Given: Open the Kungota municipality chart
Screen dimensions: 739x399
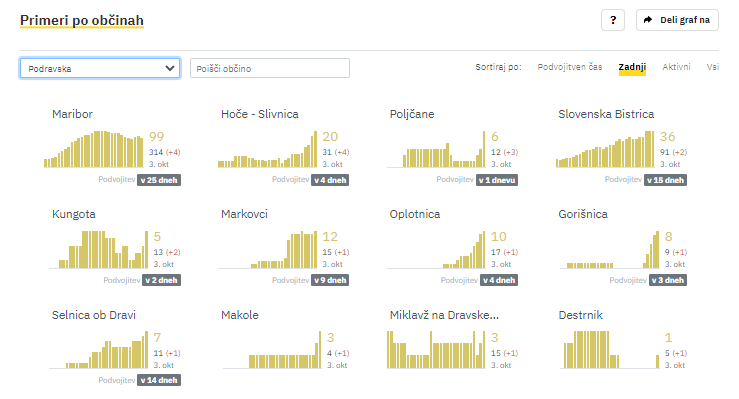Looking at the screenshot, I should pos(99,249).
